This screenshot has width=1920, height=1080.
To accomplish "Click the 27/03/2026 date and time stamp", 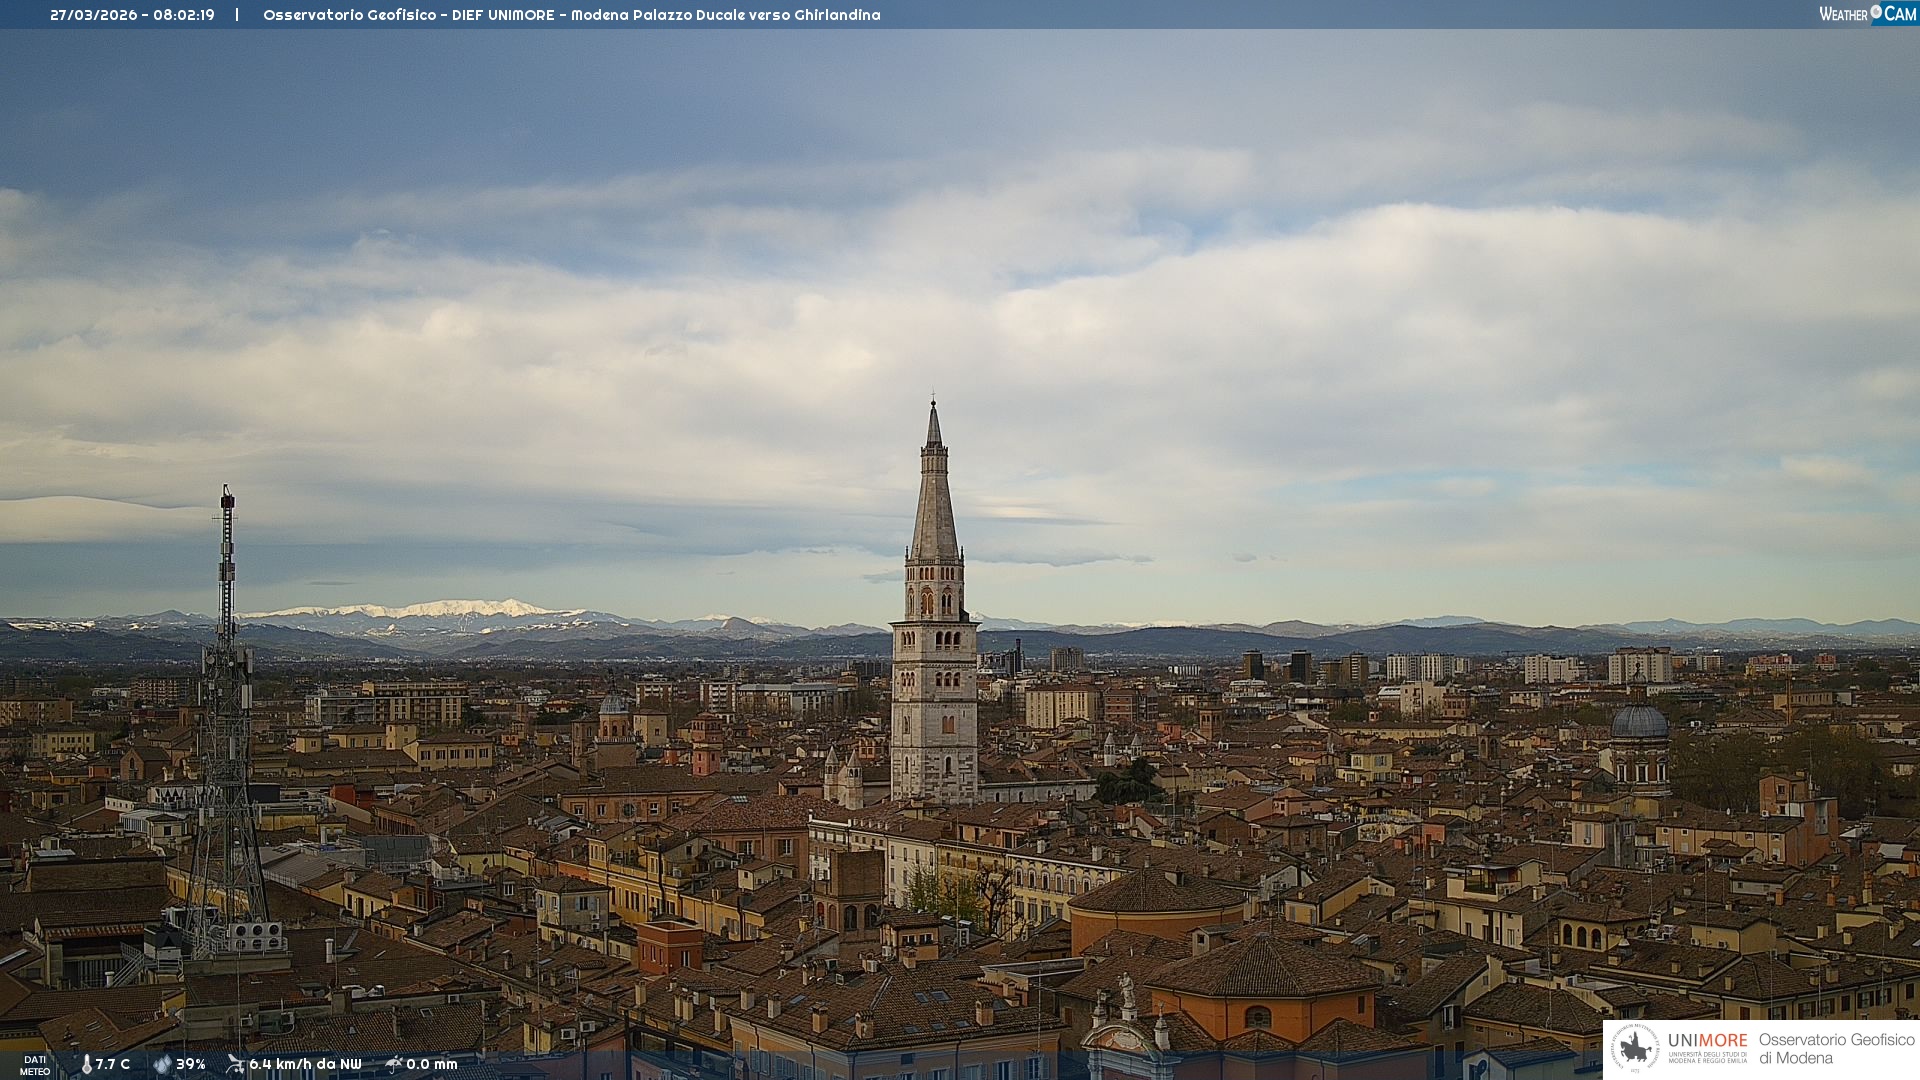I will tap(132, 15).
